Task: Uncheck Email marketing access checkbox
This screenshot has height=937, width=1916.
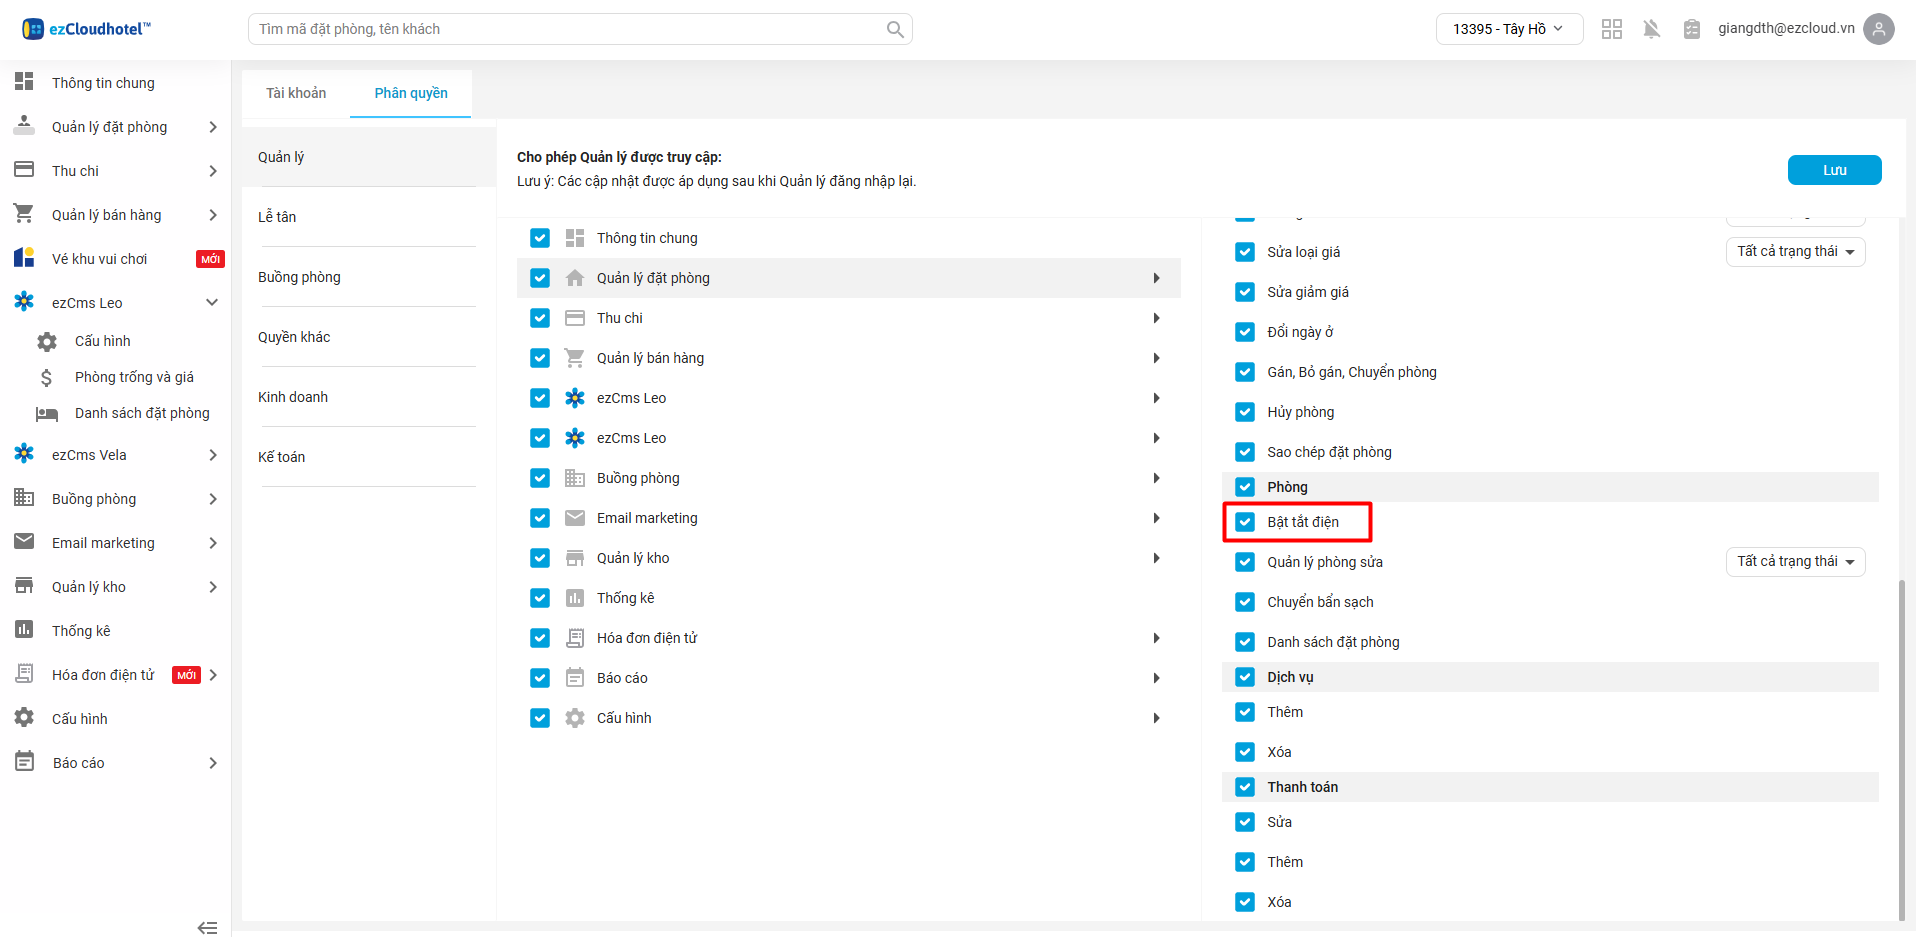Action: point(540,518)
